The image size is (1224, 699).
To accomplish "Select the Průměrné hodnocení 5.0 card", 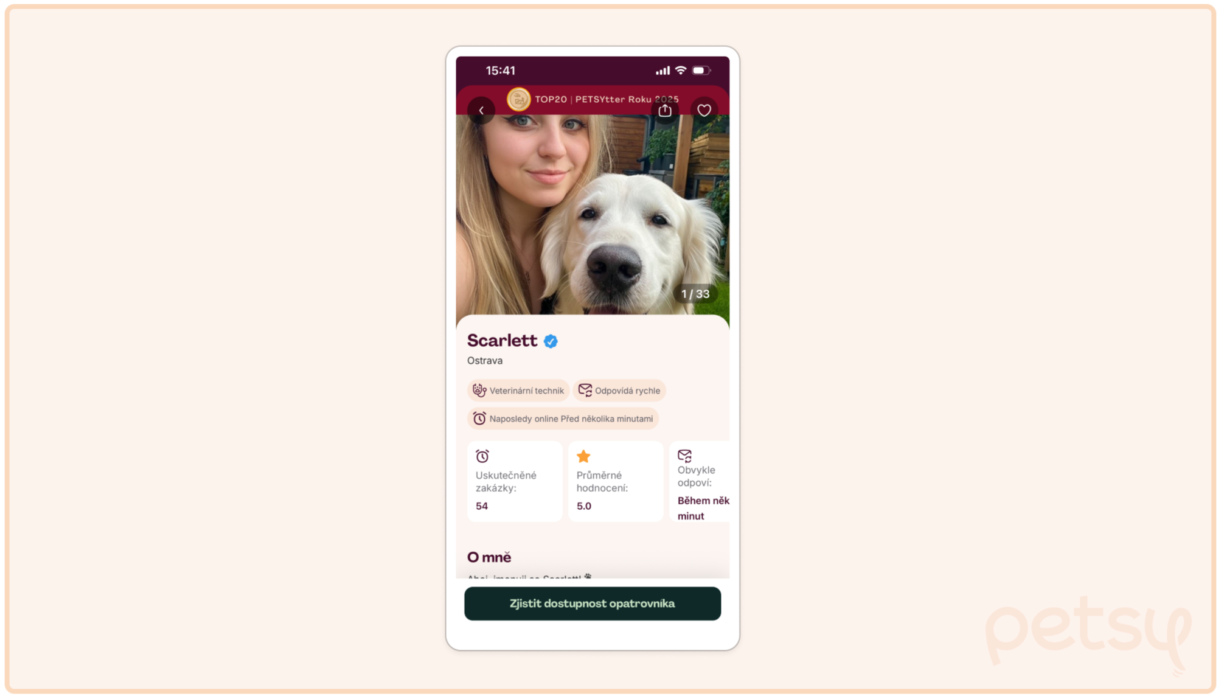I will click(x=616, y=481).
